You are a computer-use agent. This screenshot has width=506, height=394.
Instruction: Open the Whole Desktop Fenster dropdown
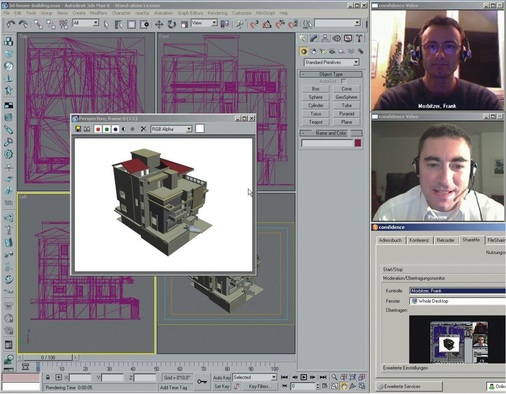[x=457, y=301]
